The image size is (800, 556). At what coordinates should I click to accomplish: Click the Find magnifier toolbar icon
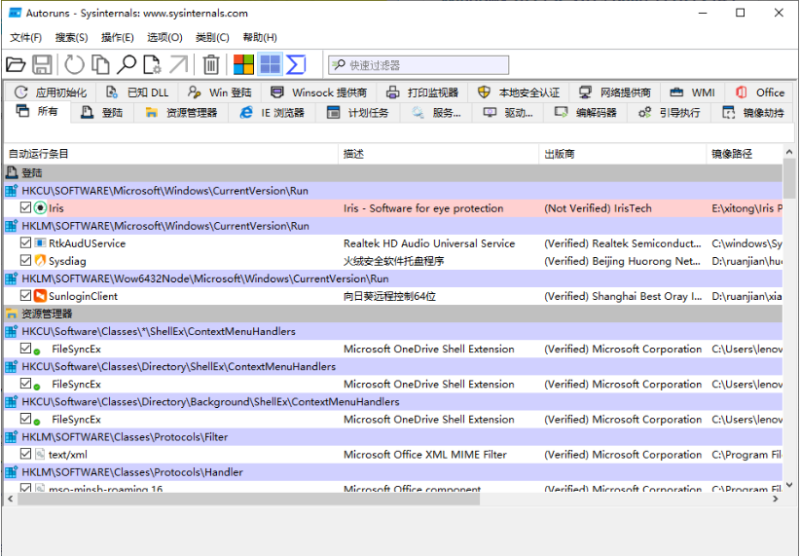(x=127, y=65)
